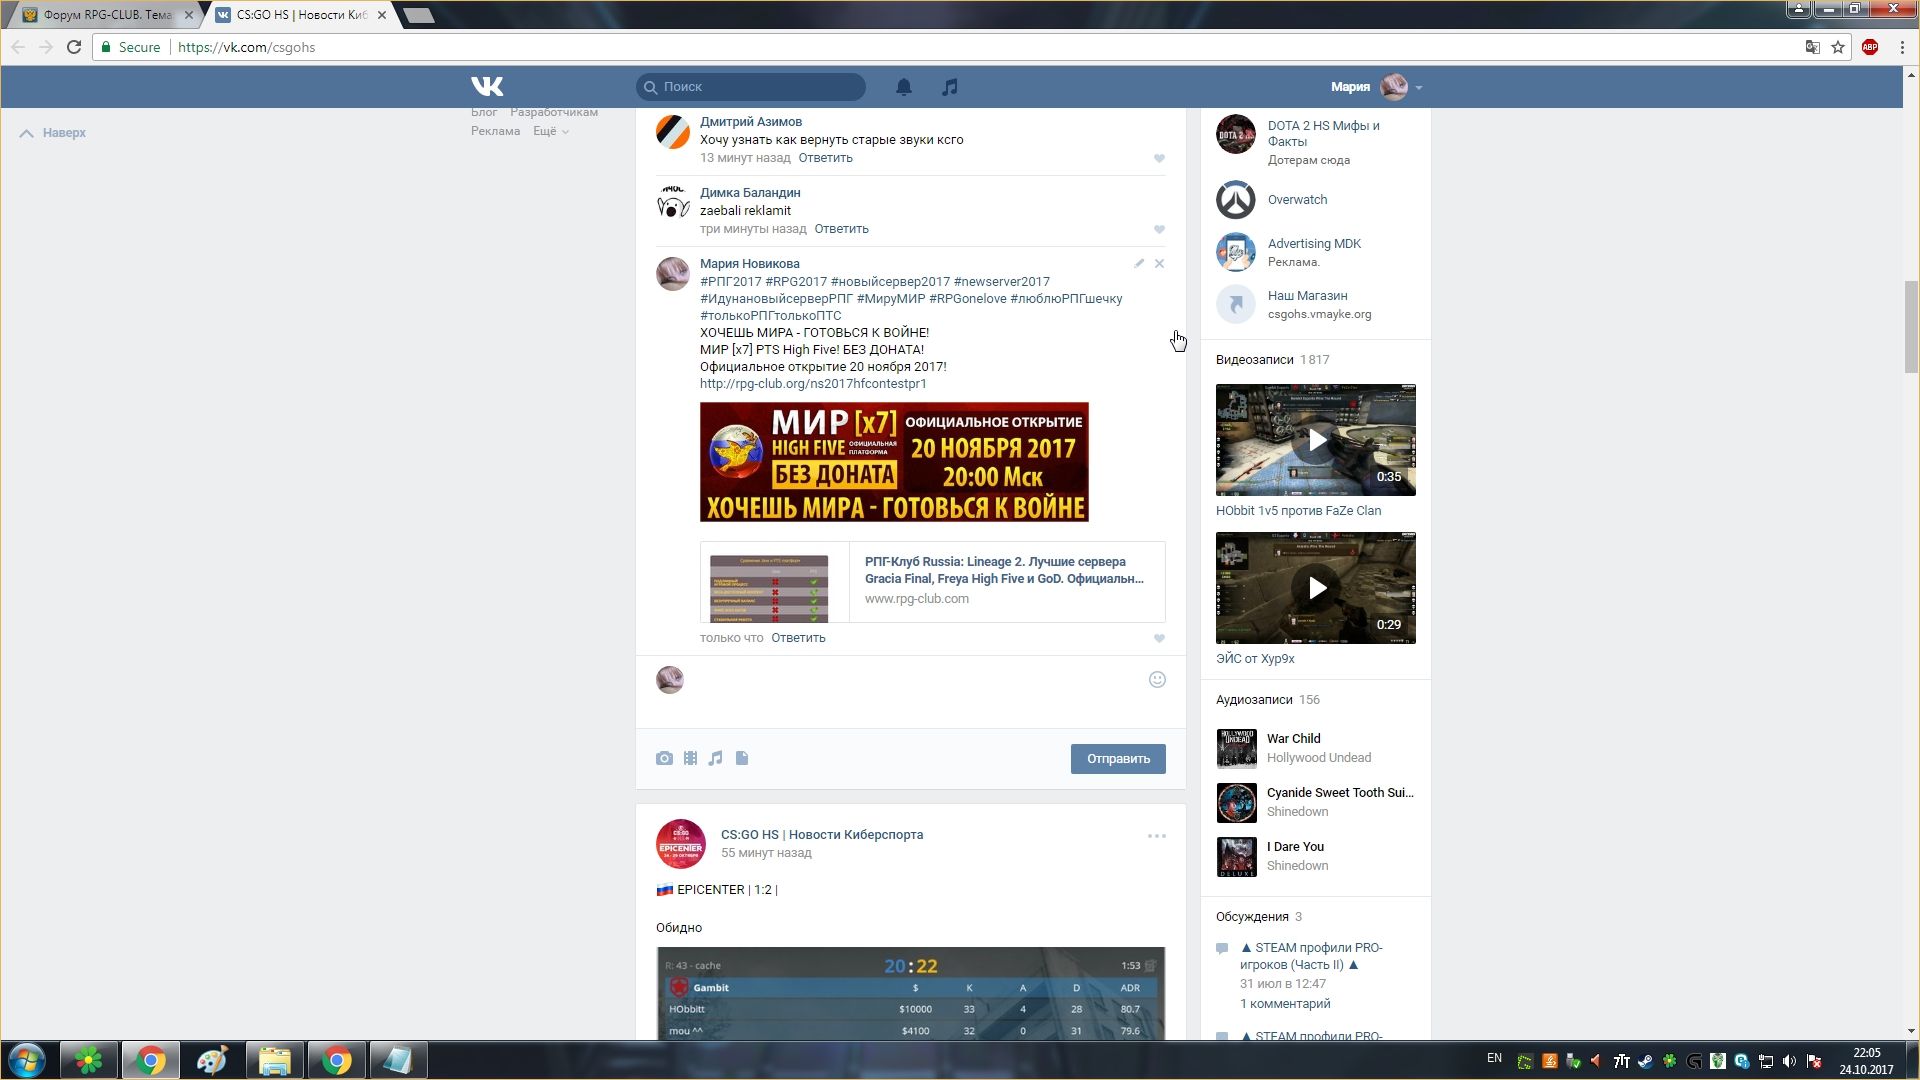Like Димка Баландин's comment
This screenshot has width=1920, height=1080.
1159,229
